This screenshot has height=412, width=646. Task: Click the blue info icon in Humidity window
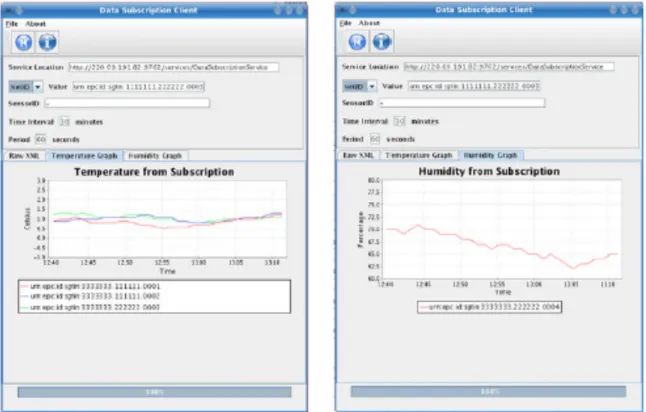pyautogui.click(x=382, y=42)
